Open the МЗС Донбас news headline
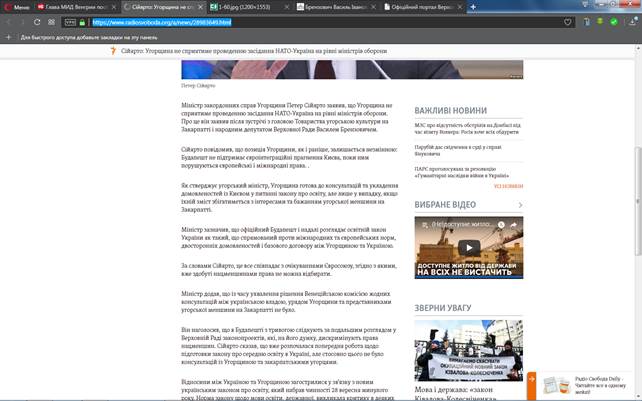 [x=467, y=128]
